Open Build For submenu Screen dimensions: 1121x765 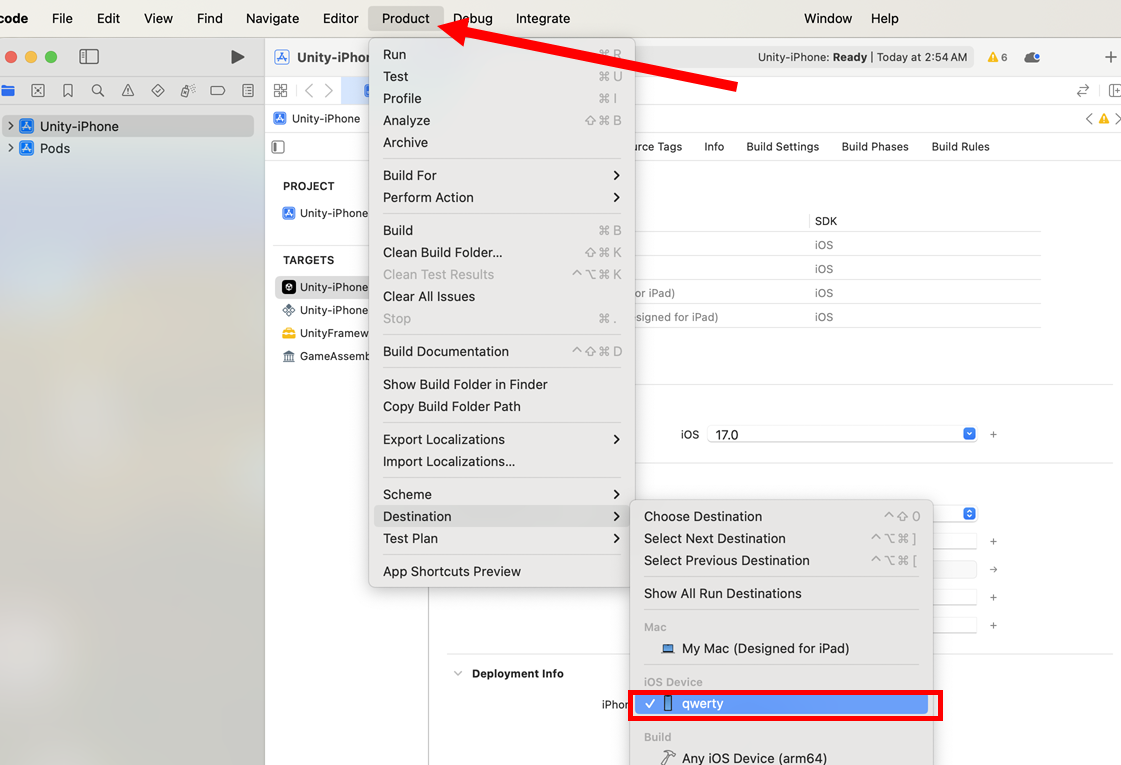[x=500, y=175]
